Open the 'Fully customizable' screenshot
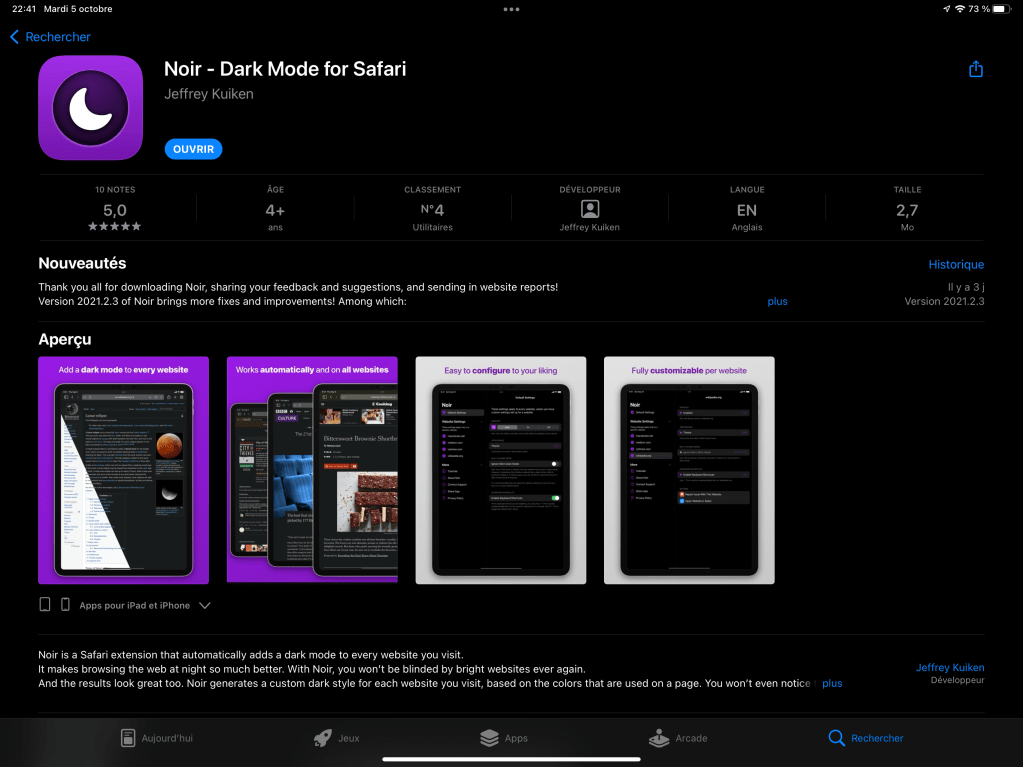 pyautogui.click(x=689, y=469)
